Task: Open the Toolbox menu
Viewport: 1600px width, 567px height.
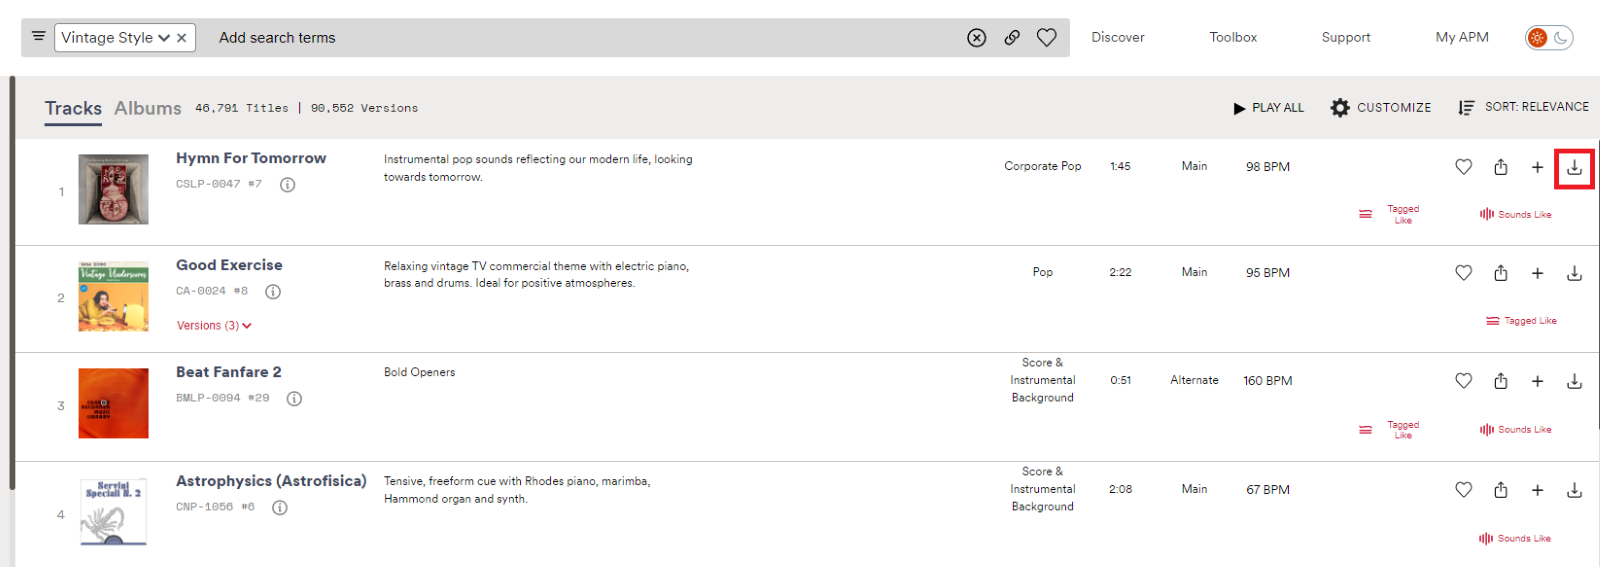Action: click(x=1233, y=37)
